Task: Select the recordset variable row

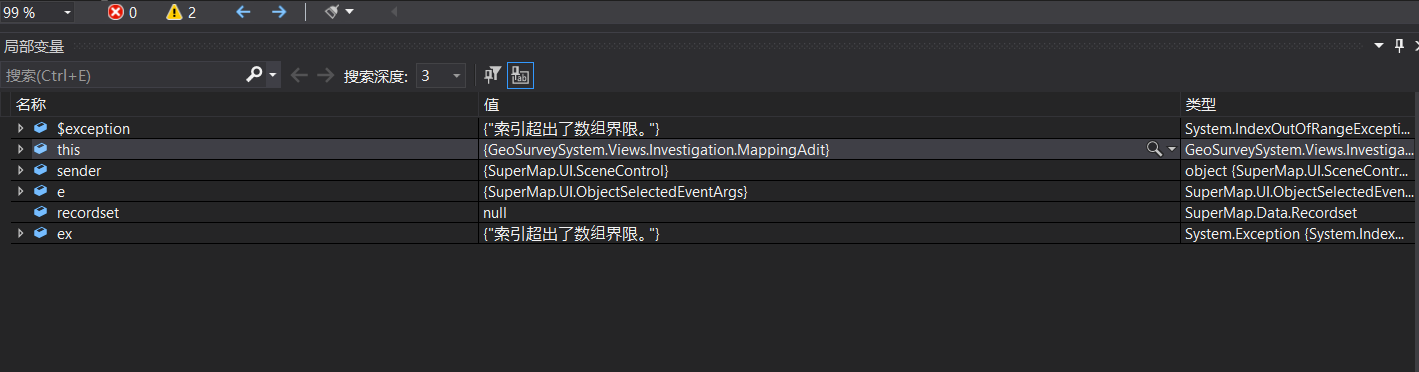Action: point(709,213)
